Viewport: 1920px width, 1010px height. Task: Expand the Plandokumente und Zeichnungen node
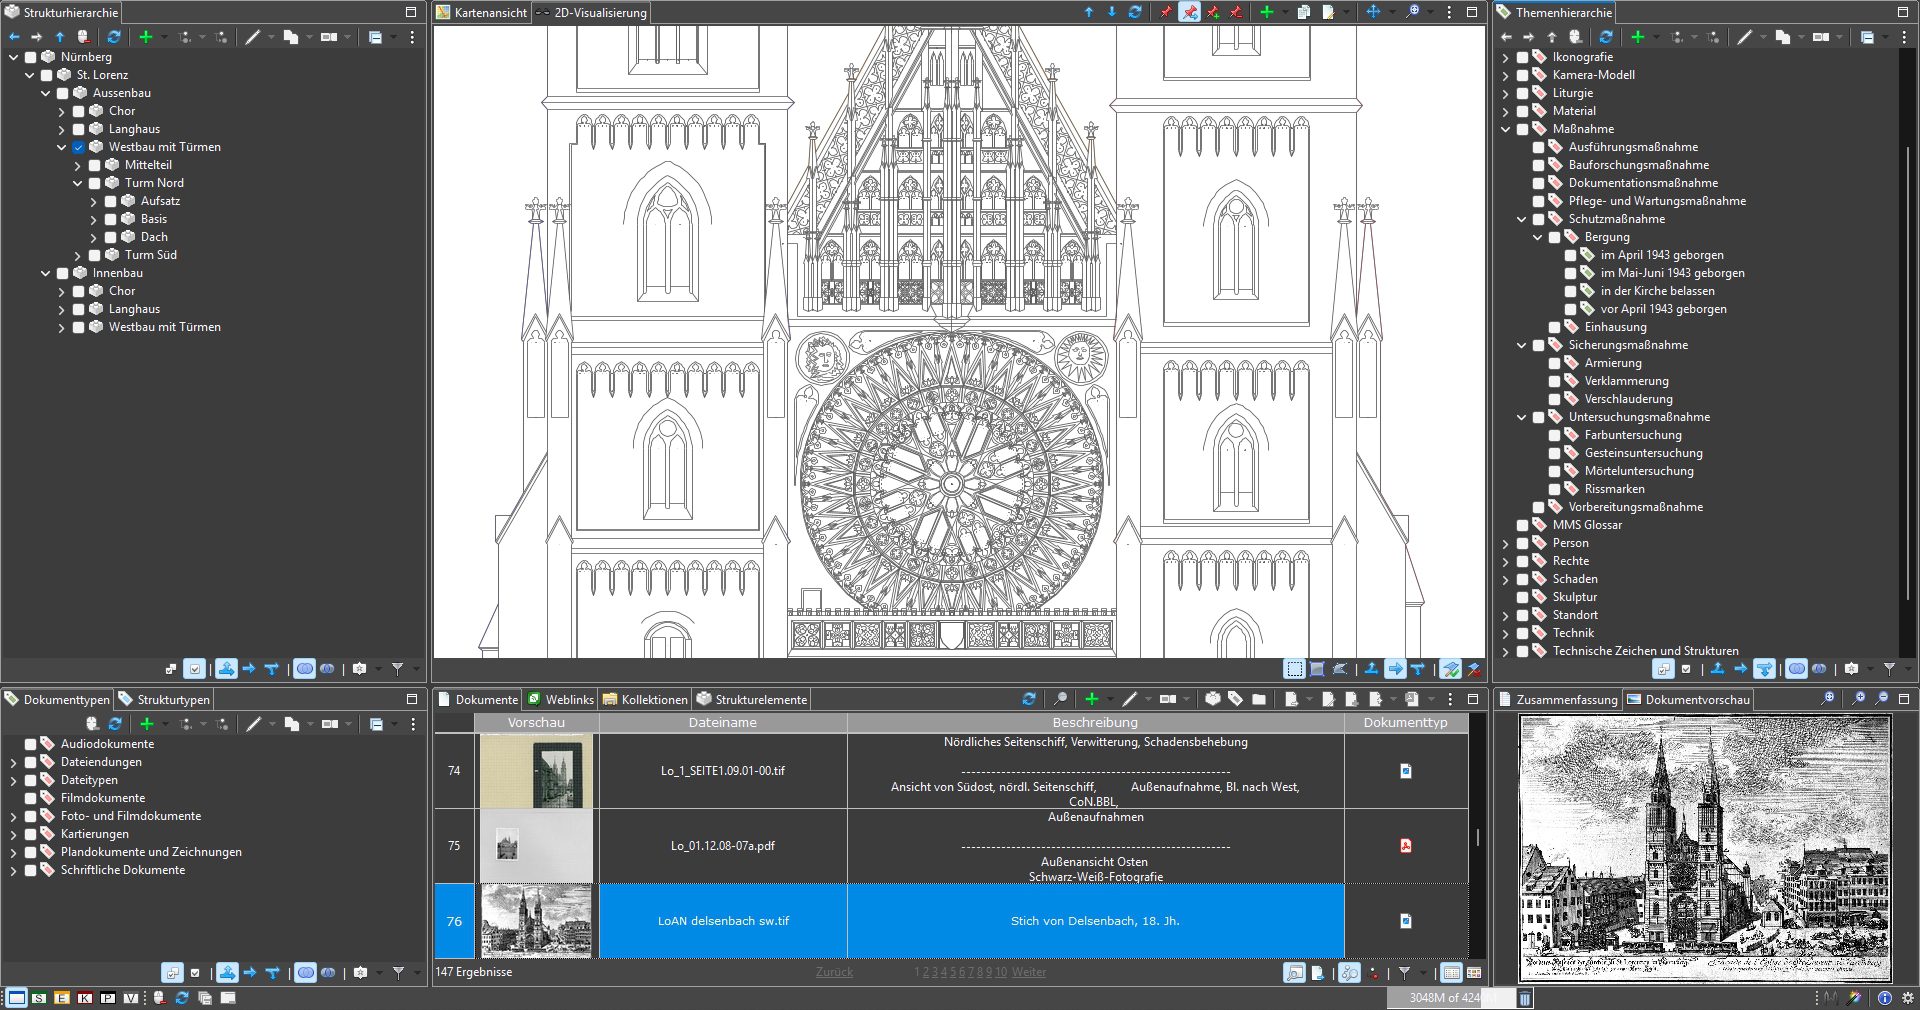pos(14,852)
